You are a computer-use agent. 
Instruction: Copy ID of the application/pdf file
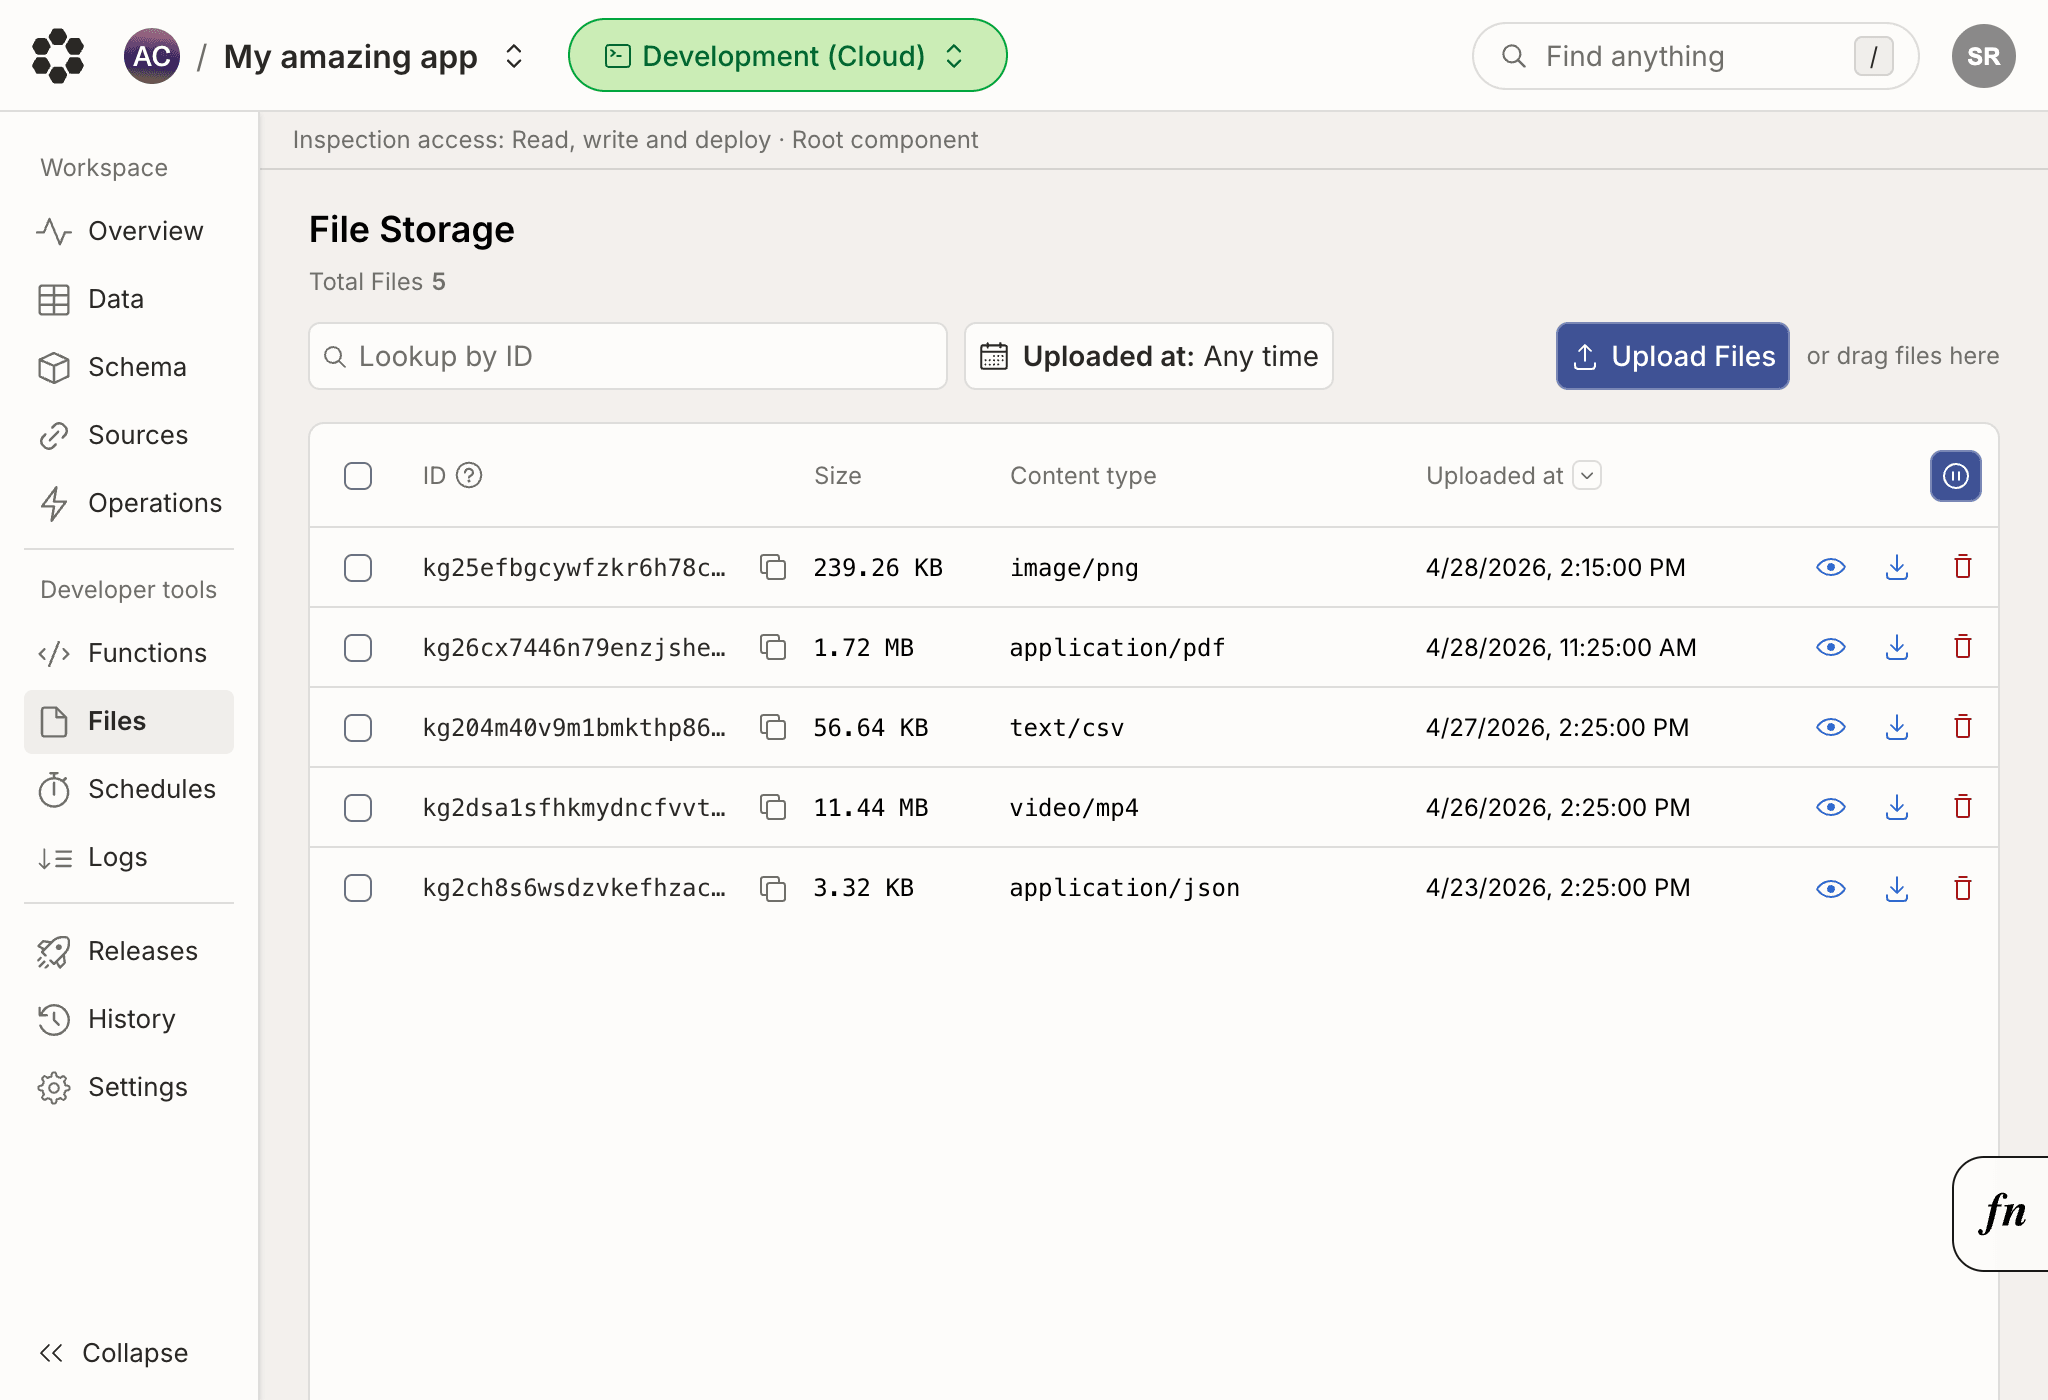click(x=773, y=647)
